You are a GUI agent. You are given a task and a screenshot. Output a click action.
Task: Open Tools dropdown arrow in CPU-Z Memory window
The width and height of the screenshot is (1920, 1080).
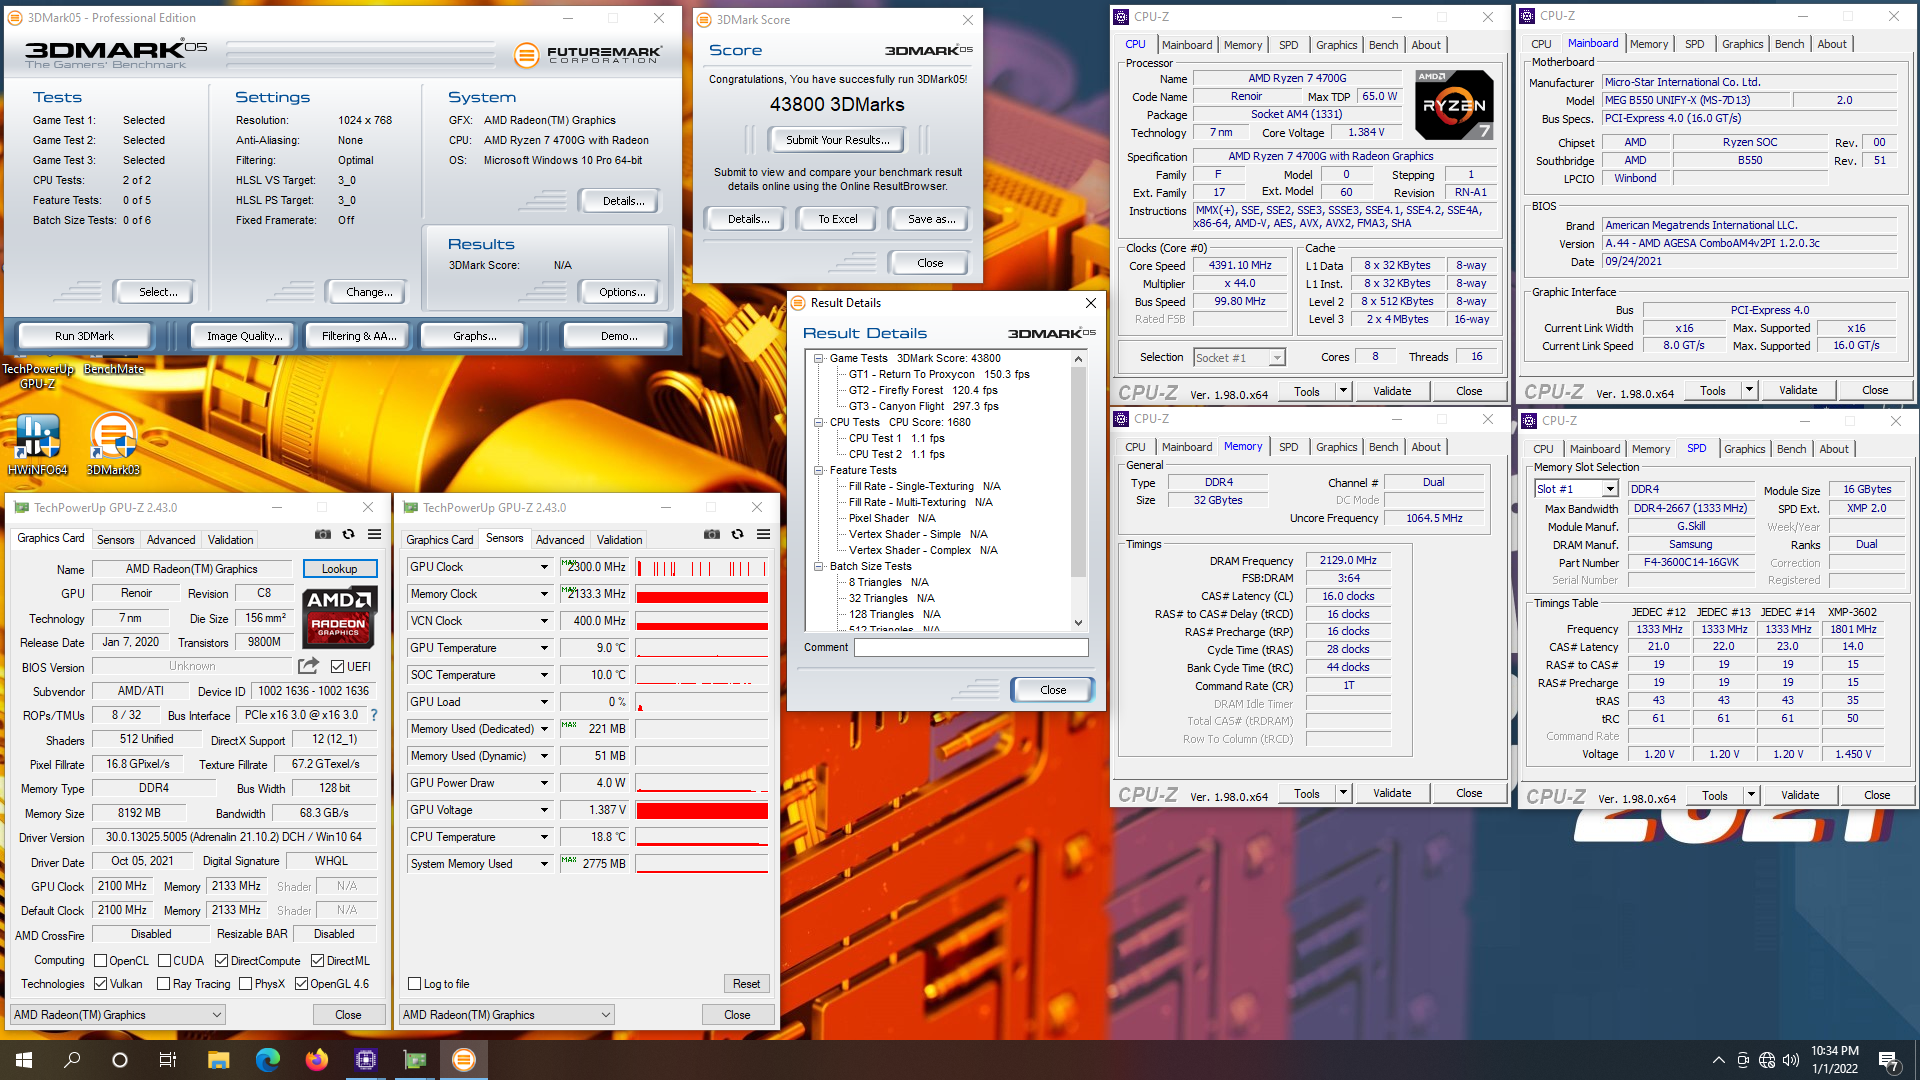click(1343, 793)
